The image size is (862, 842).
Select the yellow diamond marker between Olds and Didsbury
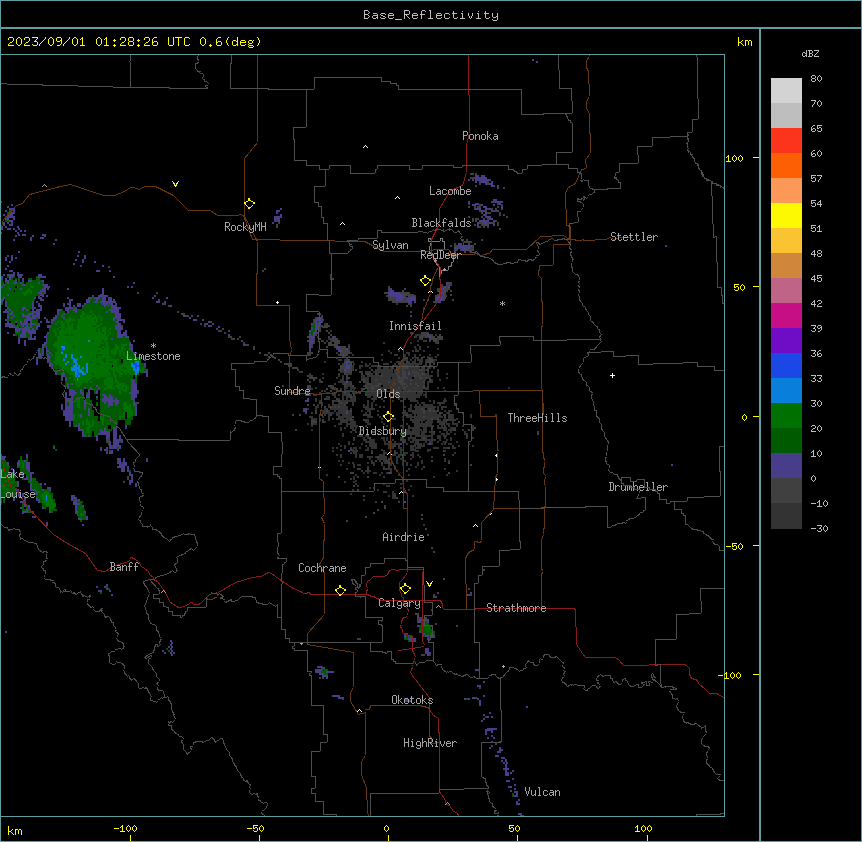pos(388,417)
